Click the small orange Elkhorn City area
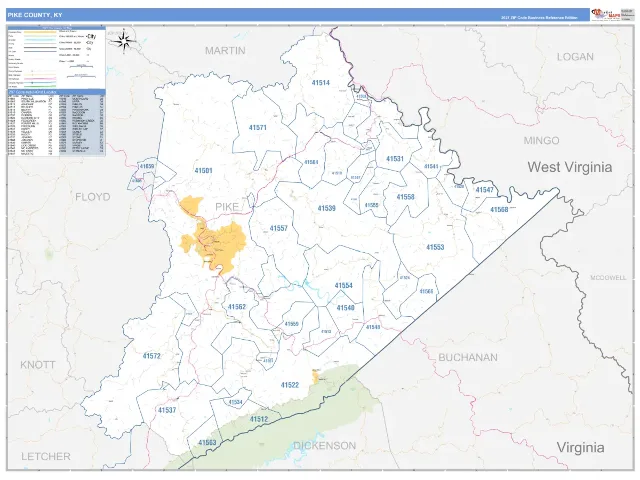640x480 pixels. (x=316, y=376)
